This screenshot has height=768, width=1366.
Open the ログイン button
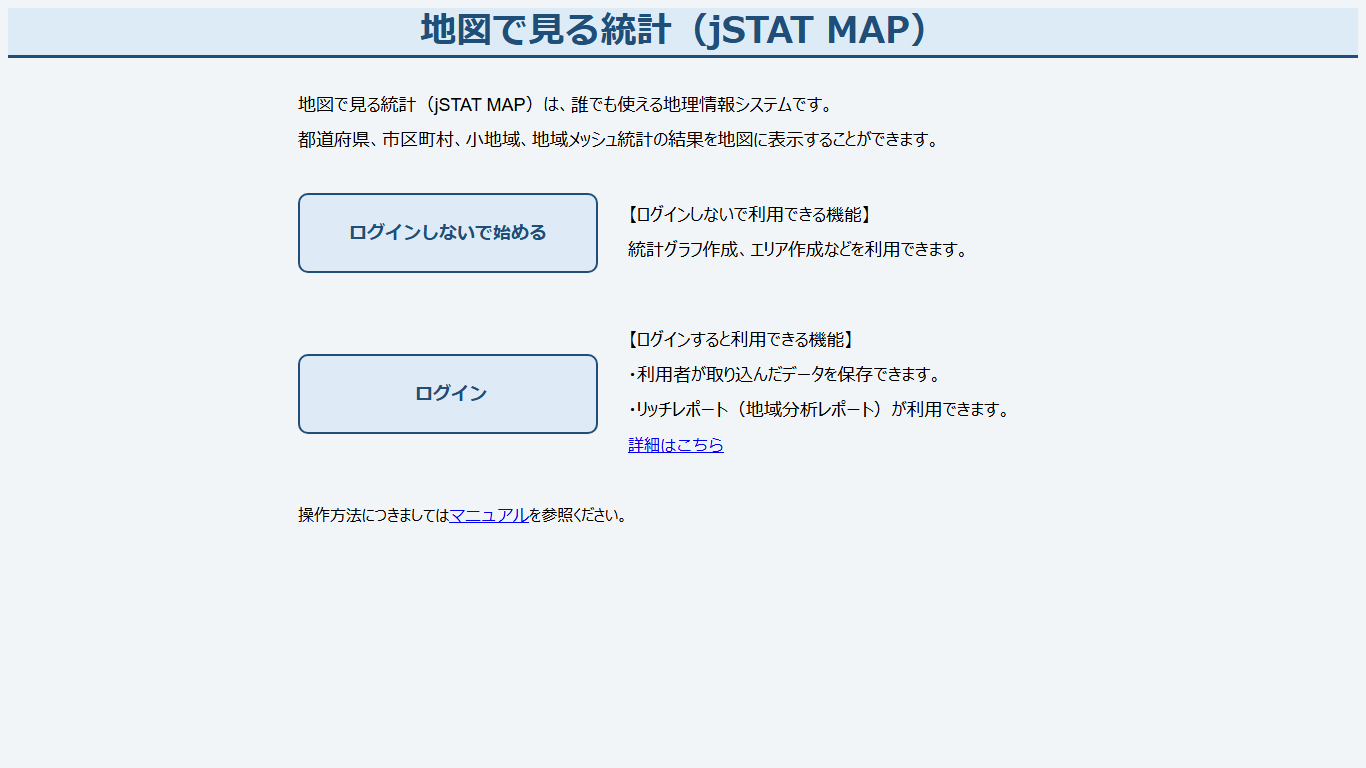tap(448, 394)
